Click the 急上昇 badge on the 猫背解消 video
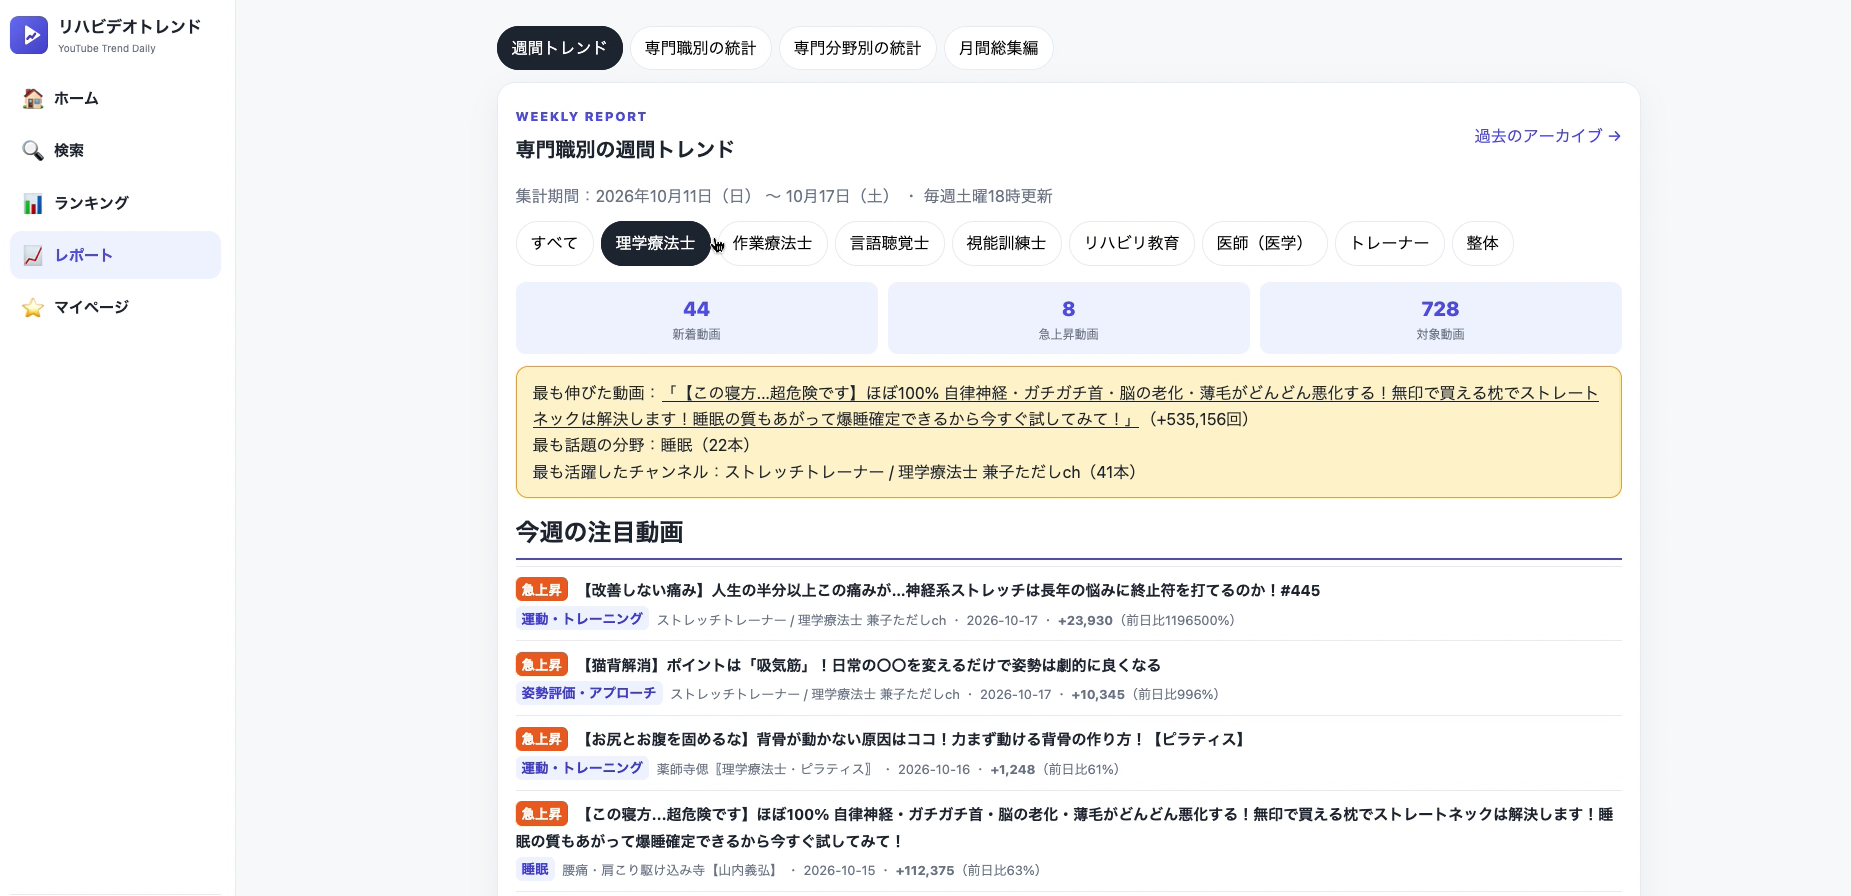The height and width of the screenshot is (896, 1851). (x=542, y=664)
